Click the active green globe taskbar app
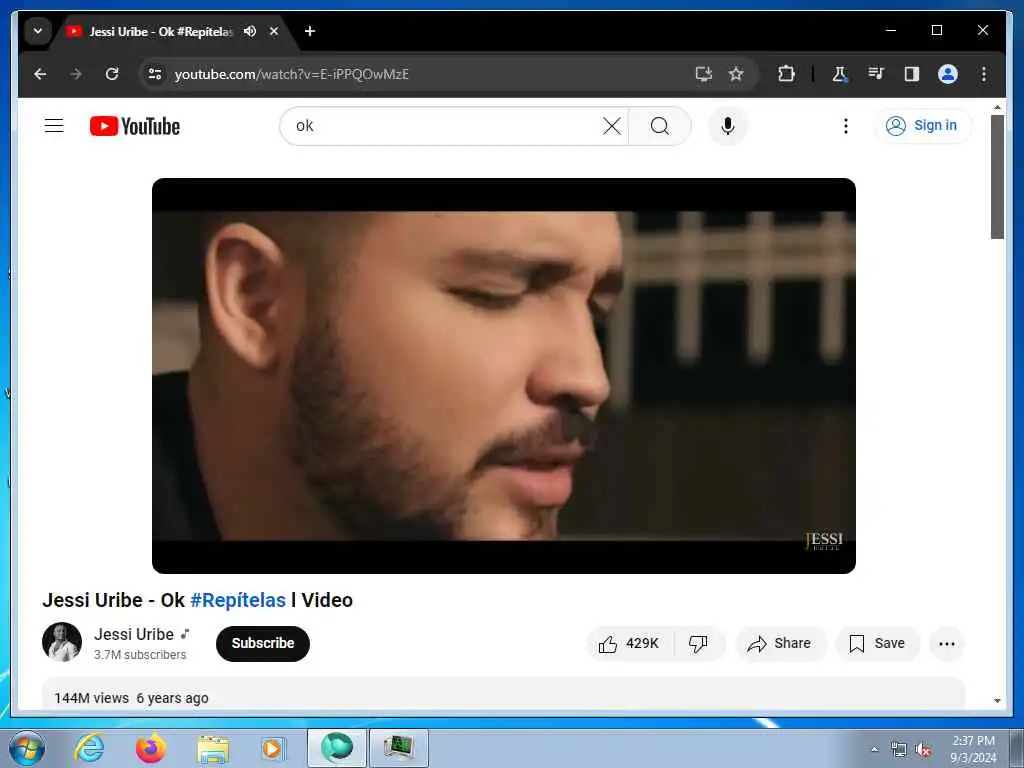 (x=337, y=748)
